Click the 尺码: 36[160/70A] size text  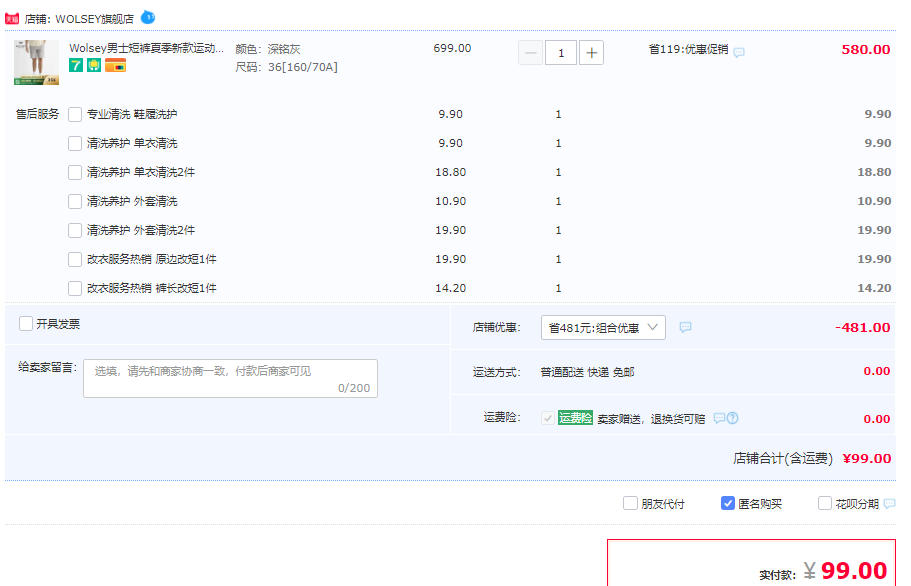pos(286,67)
